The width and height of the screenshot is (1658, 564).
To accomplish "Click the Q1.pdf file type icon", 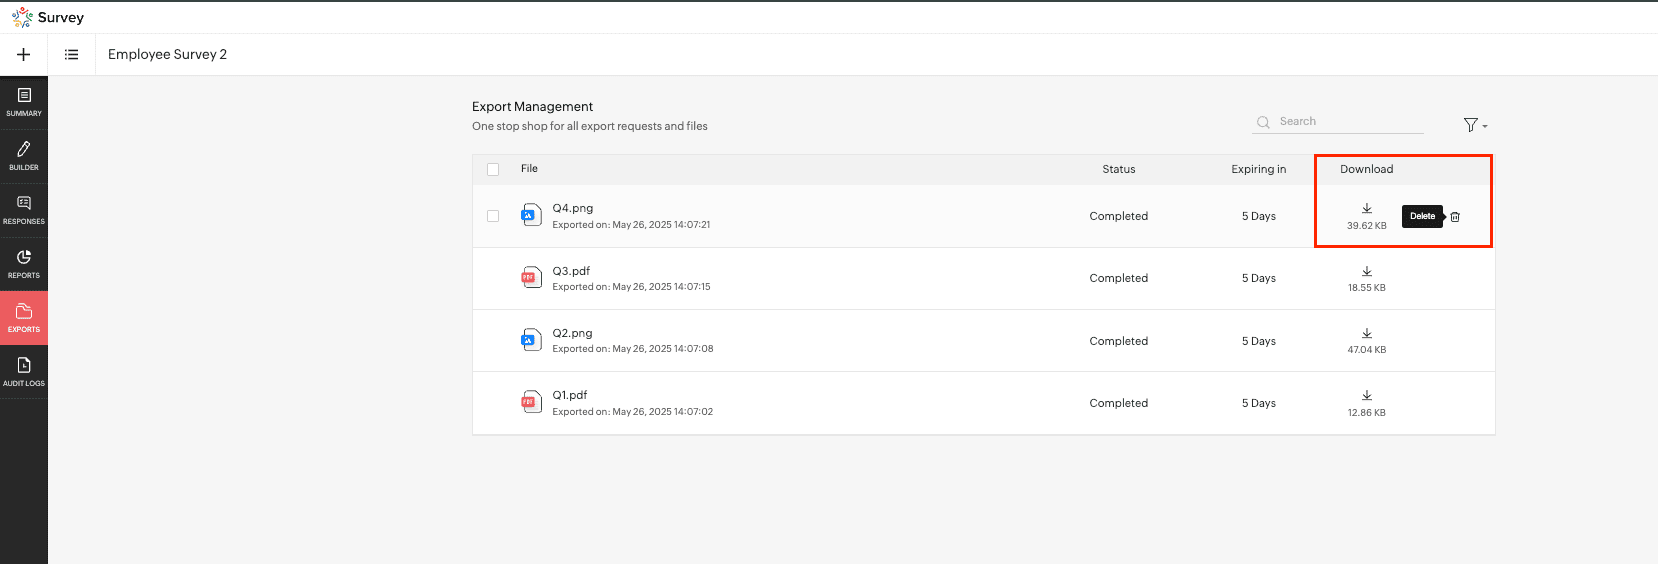I will point(529,402).
